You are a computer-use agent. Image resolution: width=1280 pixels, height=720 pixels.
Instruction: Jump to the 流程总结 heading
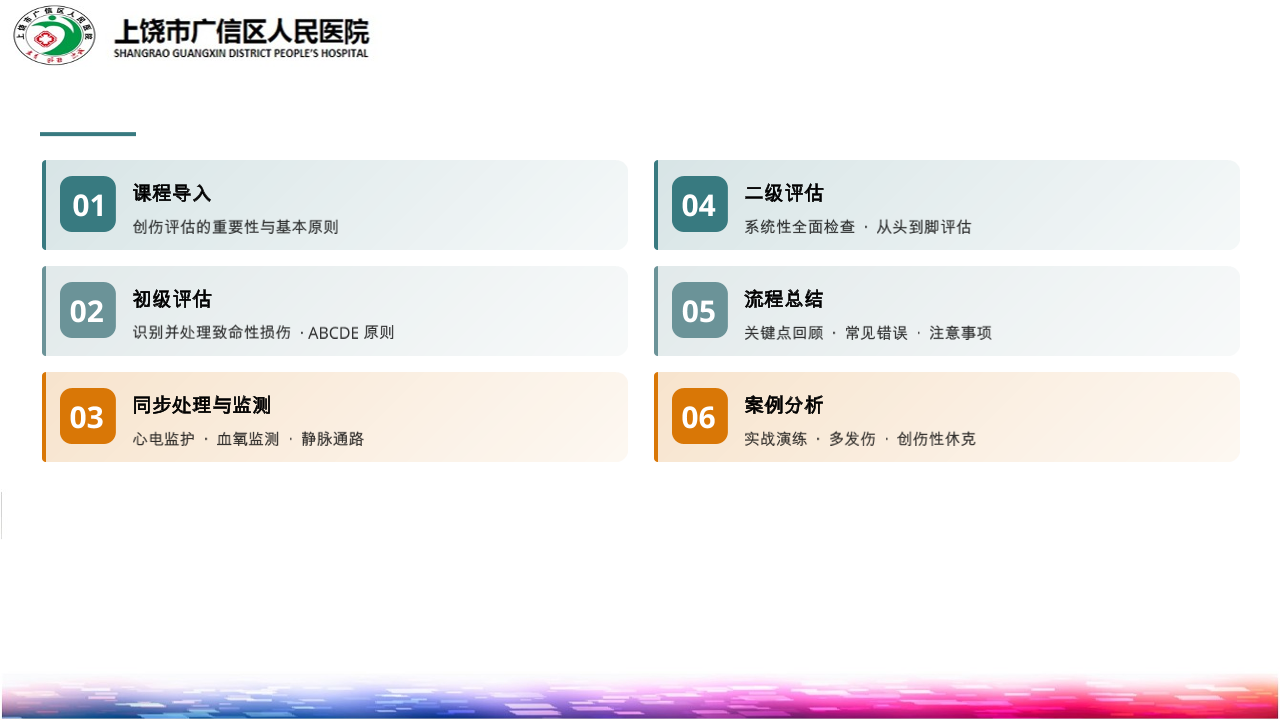click(783, 299)
